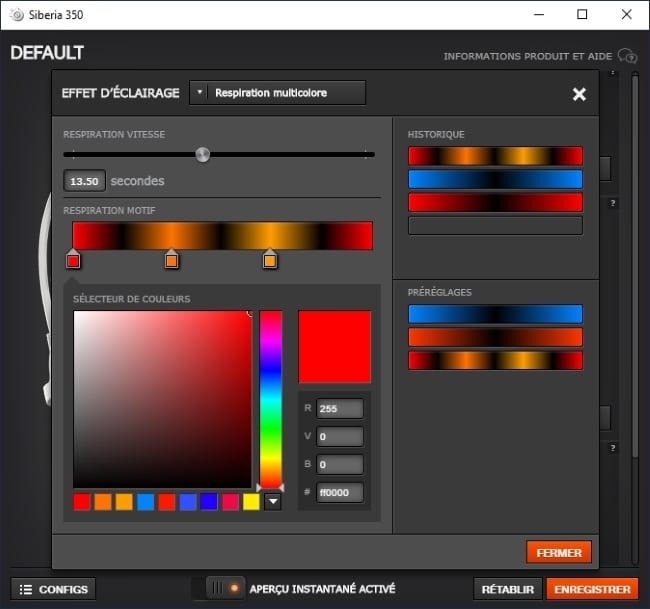This screenshot has height=609, width=650.
Task: Edit the hex code field ff0000
Action: [340, 493]
